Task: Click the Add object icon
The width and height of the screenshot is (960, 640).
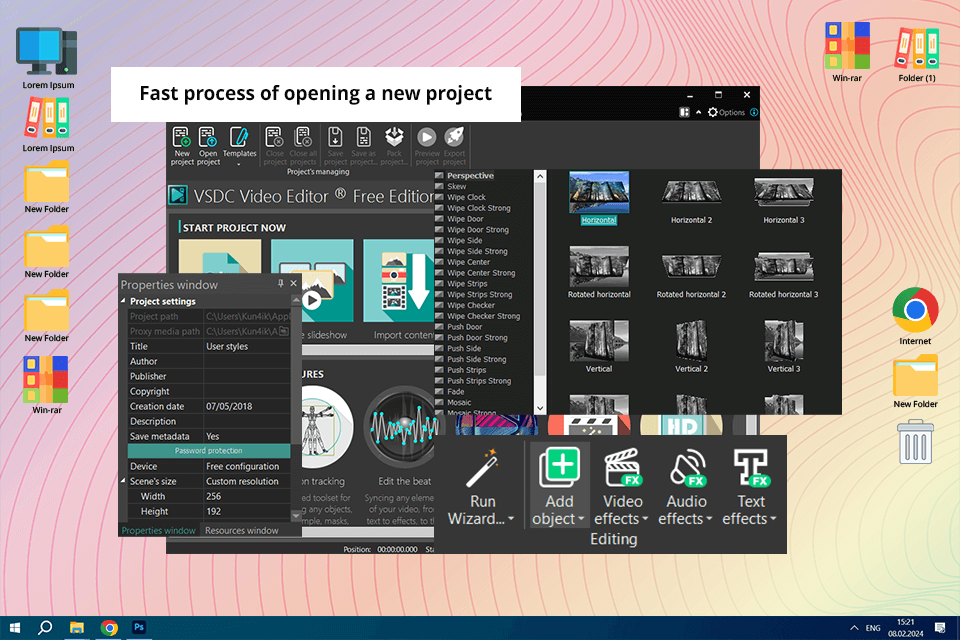Action: 559,469
